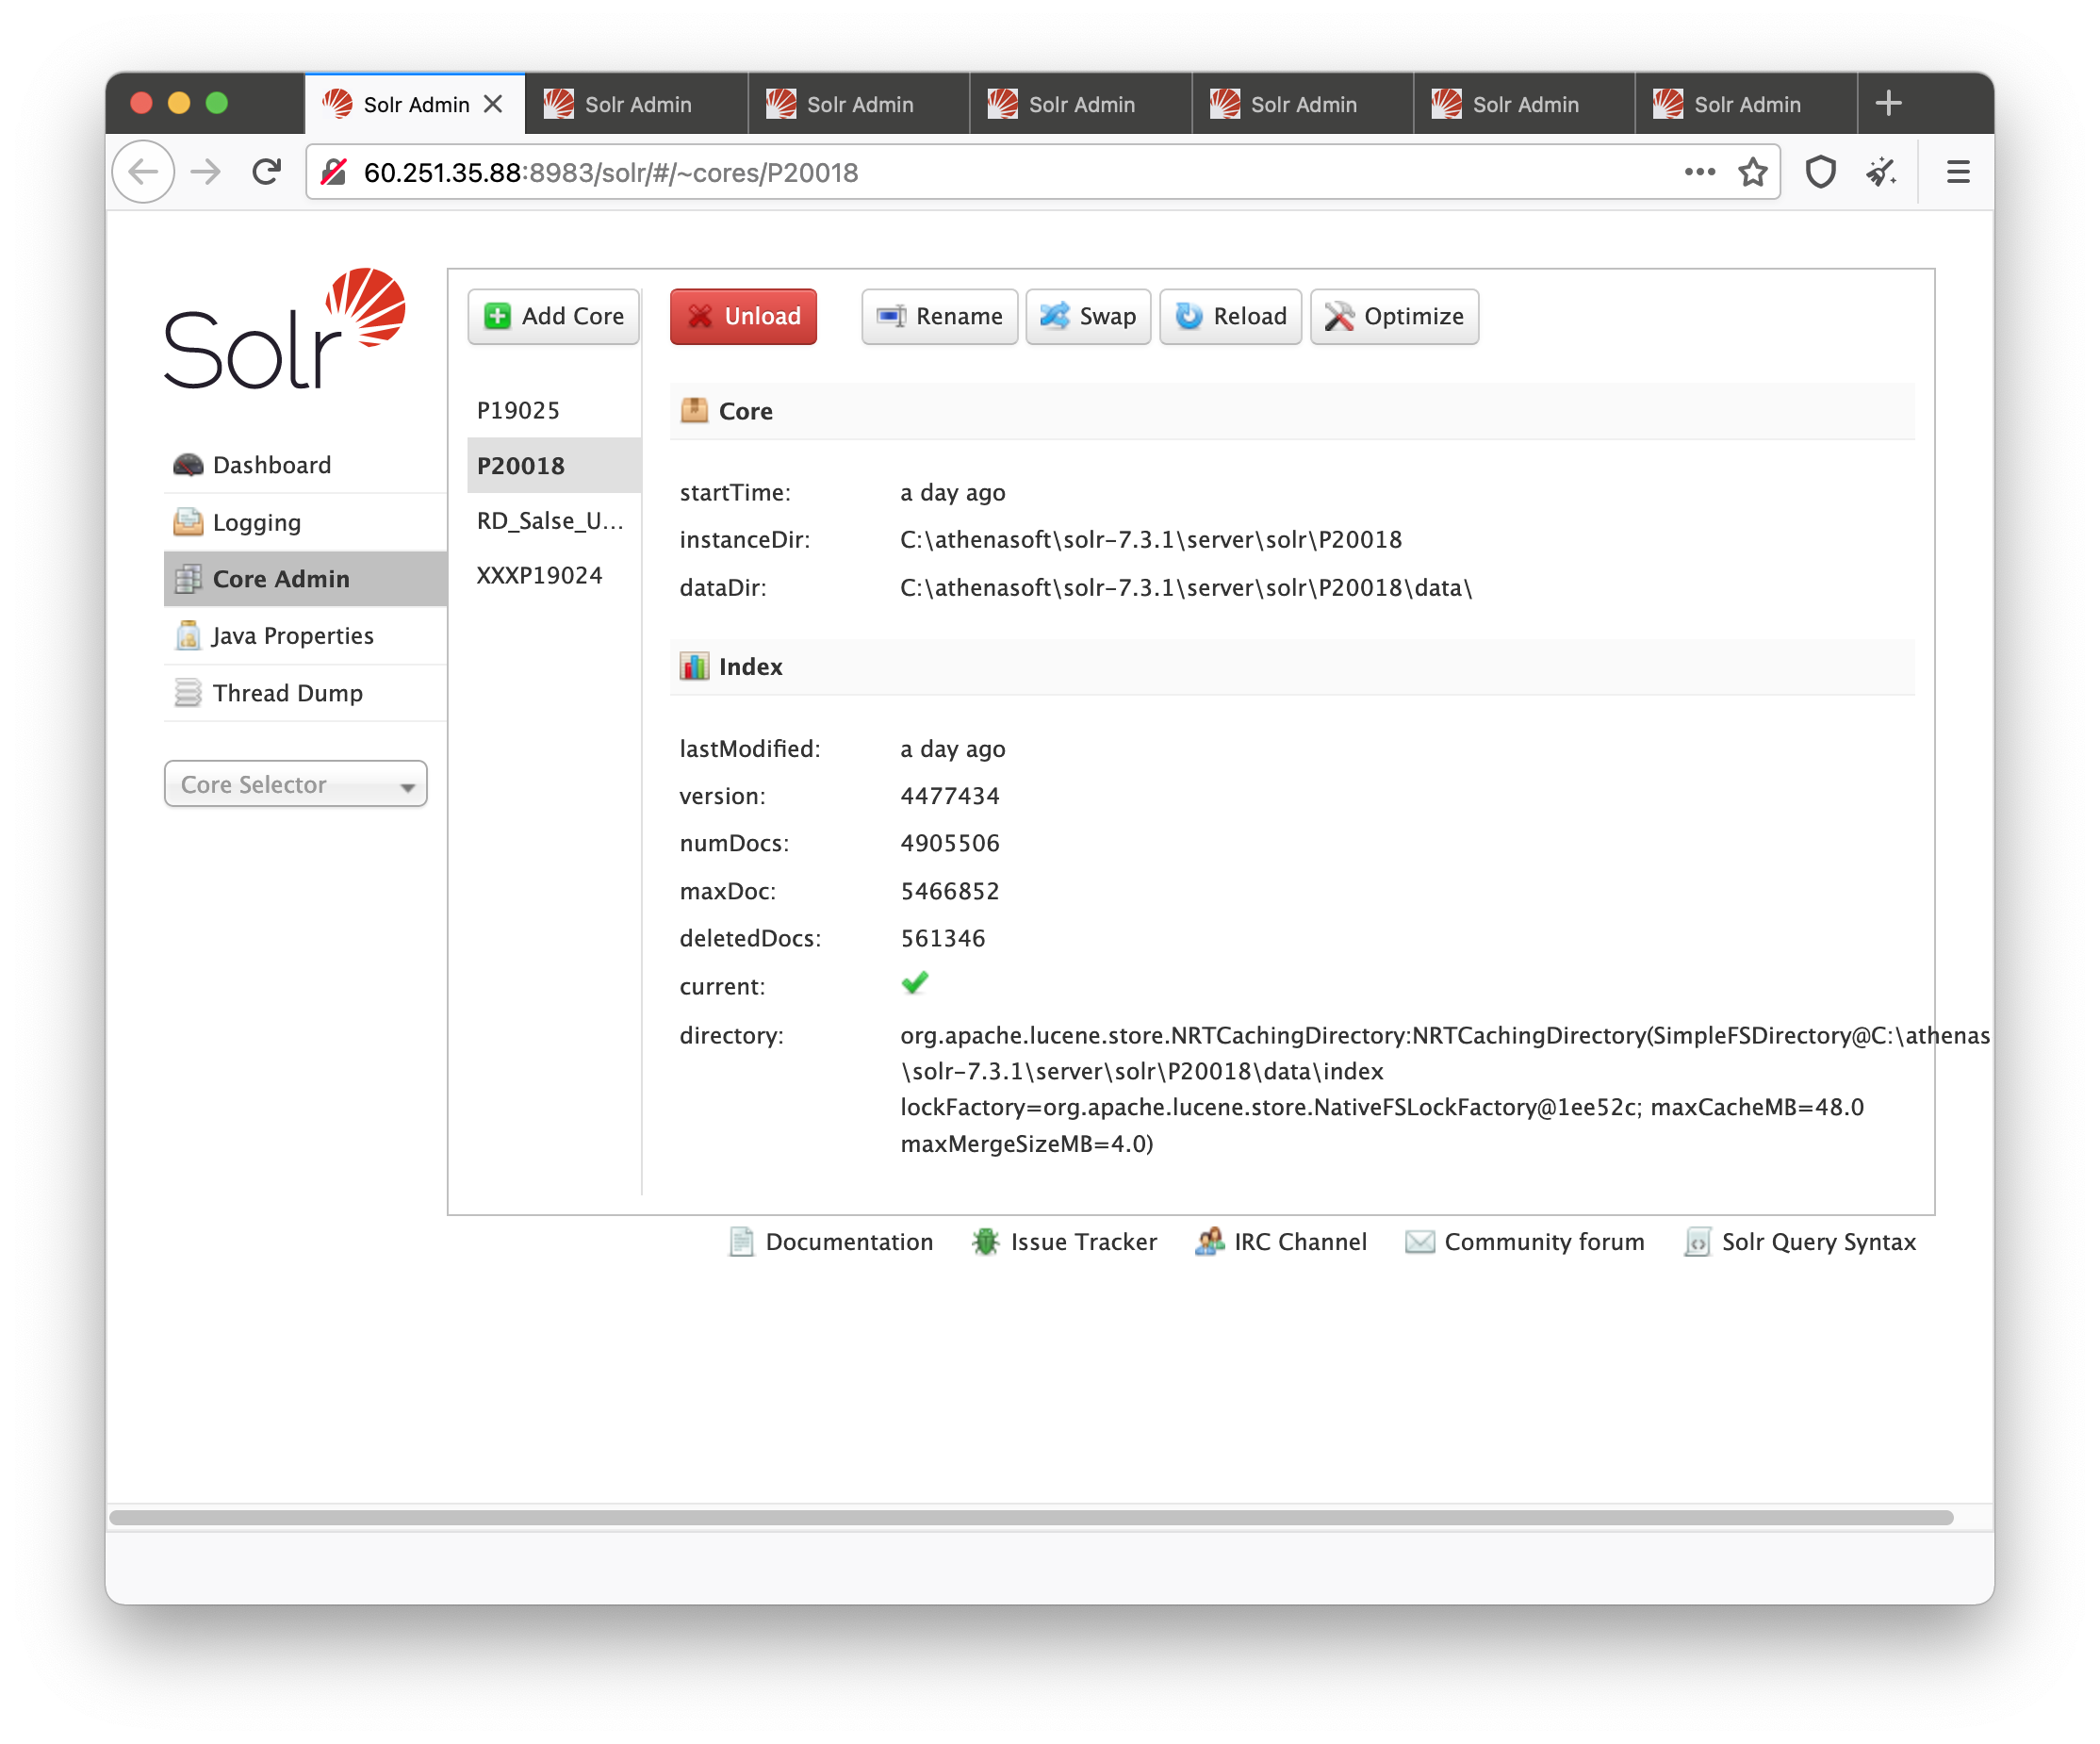This screenshot has width=2100, height=1744.
Task: Click the horizontal page scrollbar
Action: pos(1031,1517)
